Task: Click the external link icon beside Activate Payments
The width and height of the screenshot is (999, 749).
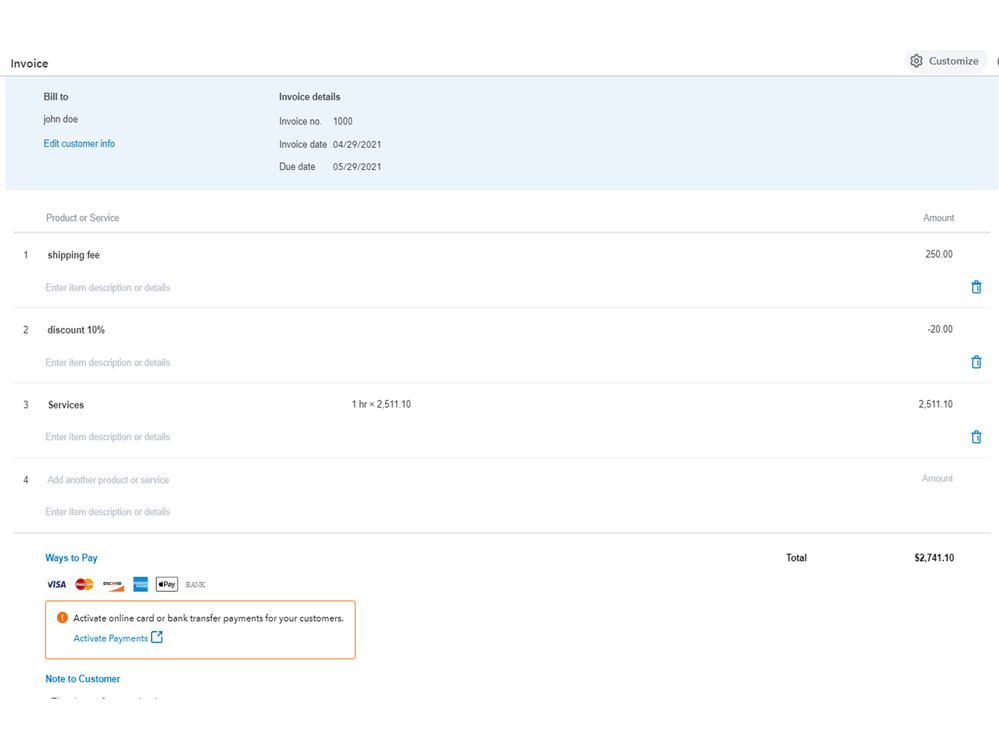Action: click(157, 637)
